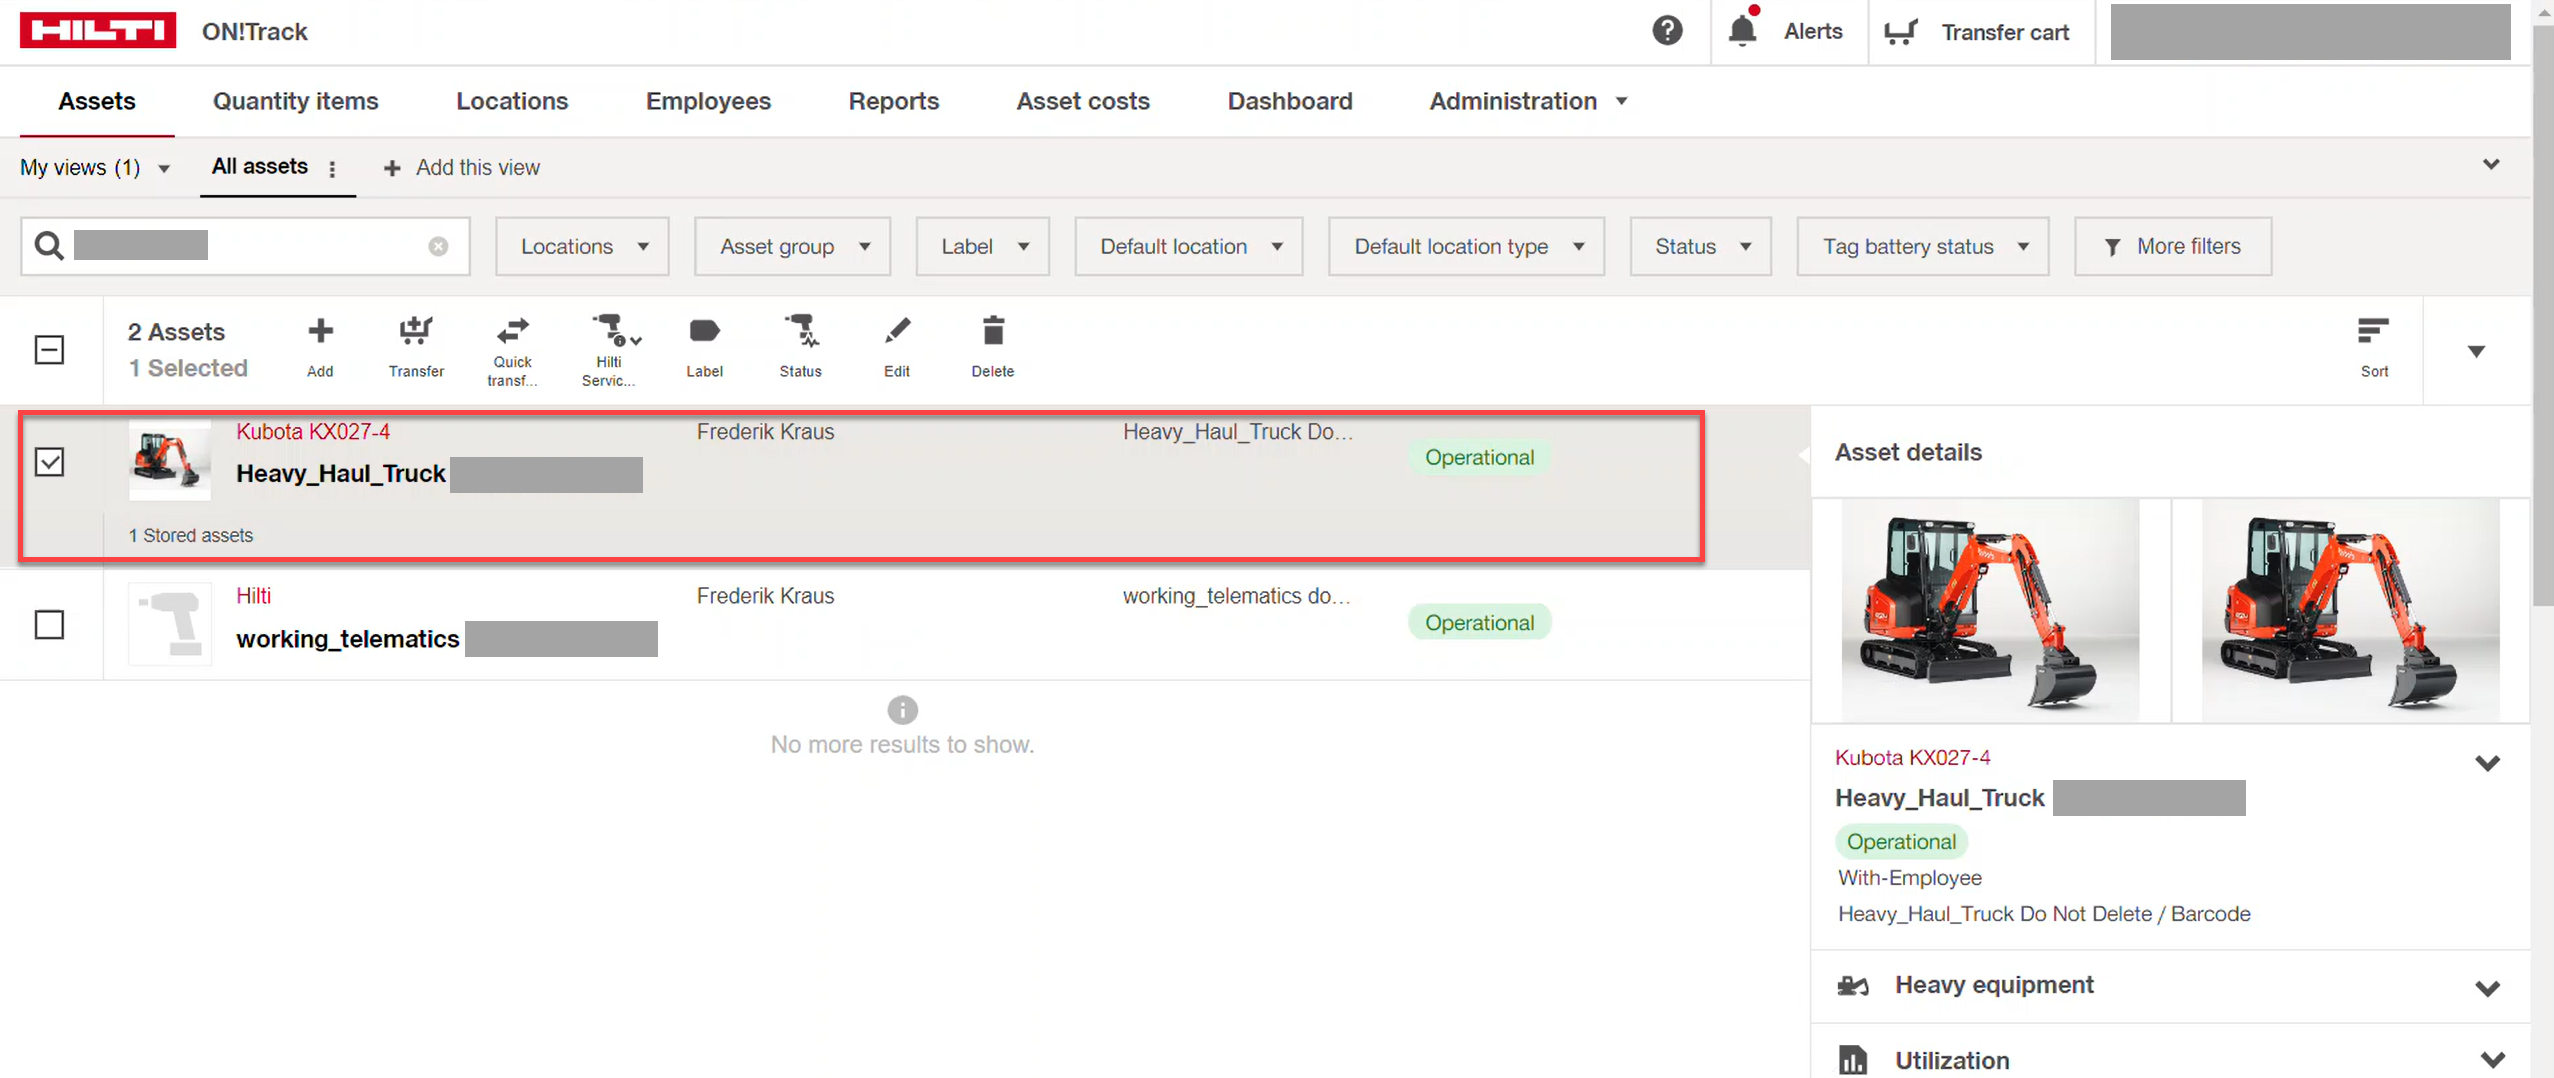Click Kubota KX027-4 link in Asset details
This screenshot has width=2554, height=1078.
(x=1912, y=757)
